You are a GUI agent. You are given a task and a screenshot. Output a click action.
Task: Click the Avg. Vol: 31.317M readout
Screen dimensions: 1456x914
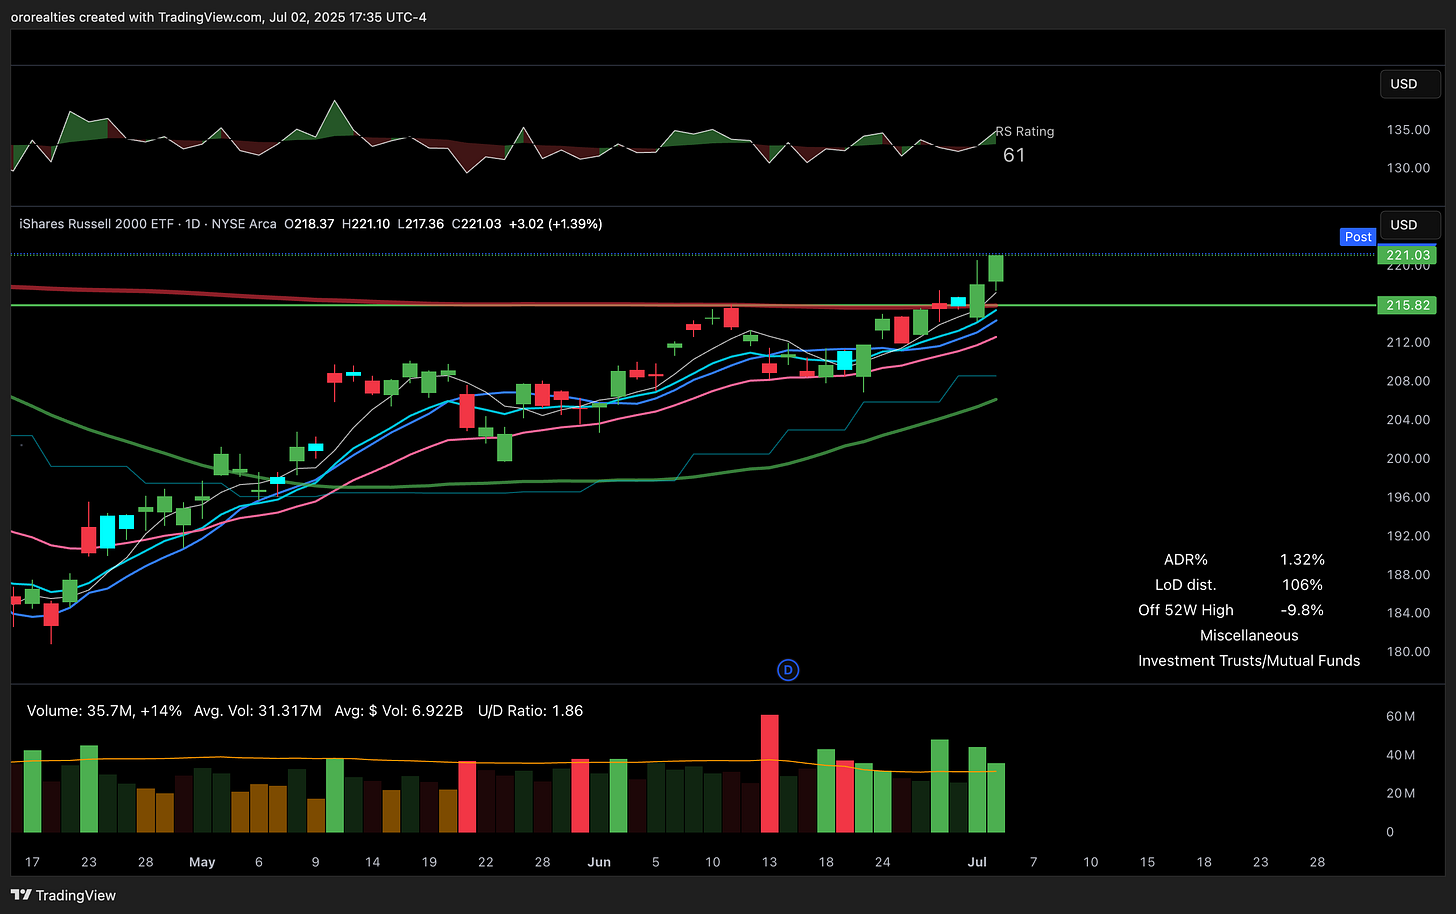click(258, 711)
